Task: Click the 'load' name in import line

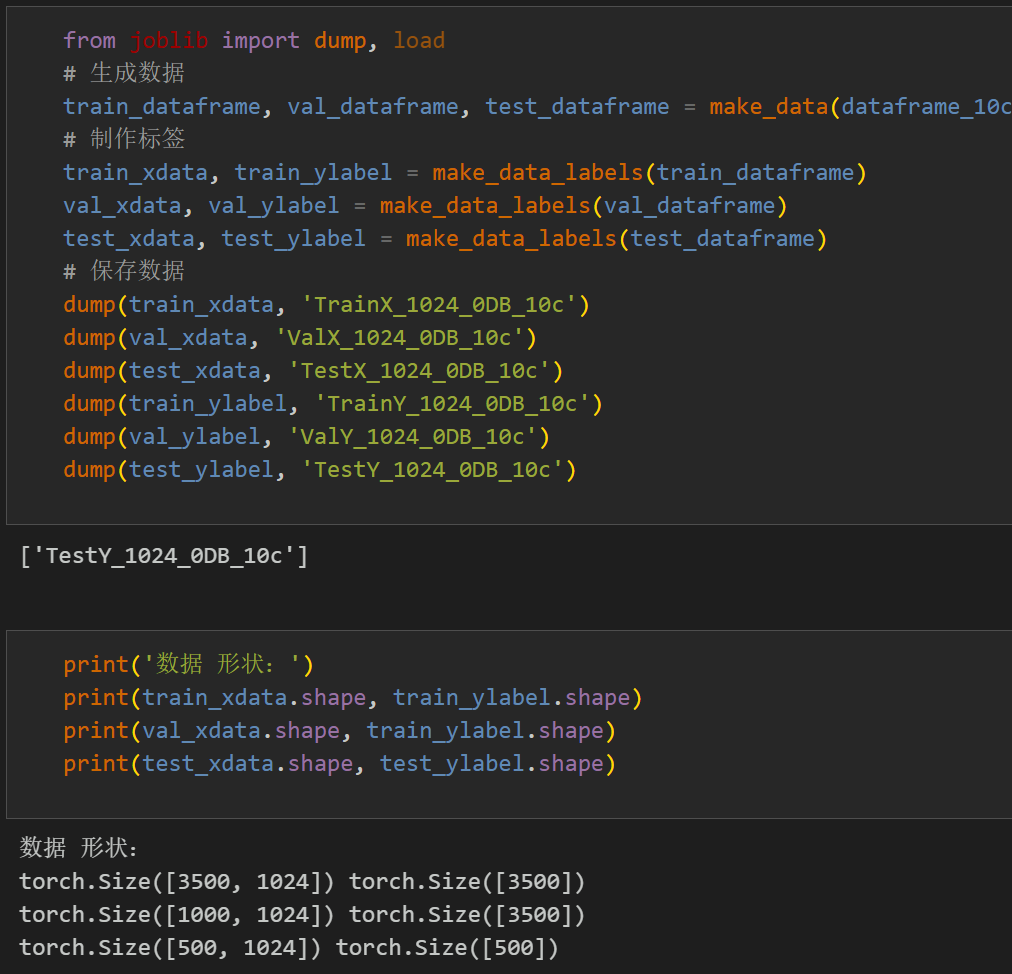Action: pyautogui.click(x=418, y=40)
